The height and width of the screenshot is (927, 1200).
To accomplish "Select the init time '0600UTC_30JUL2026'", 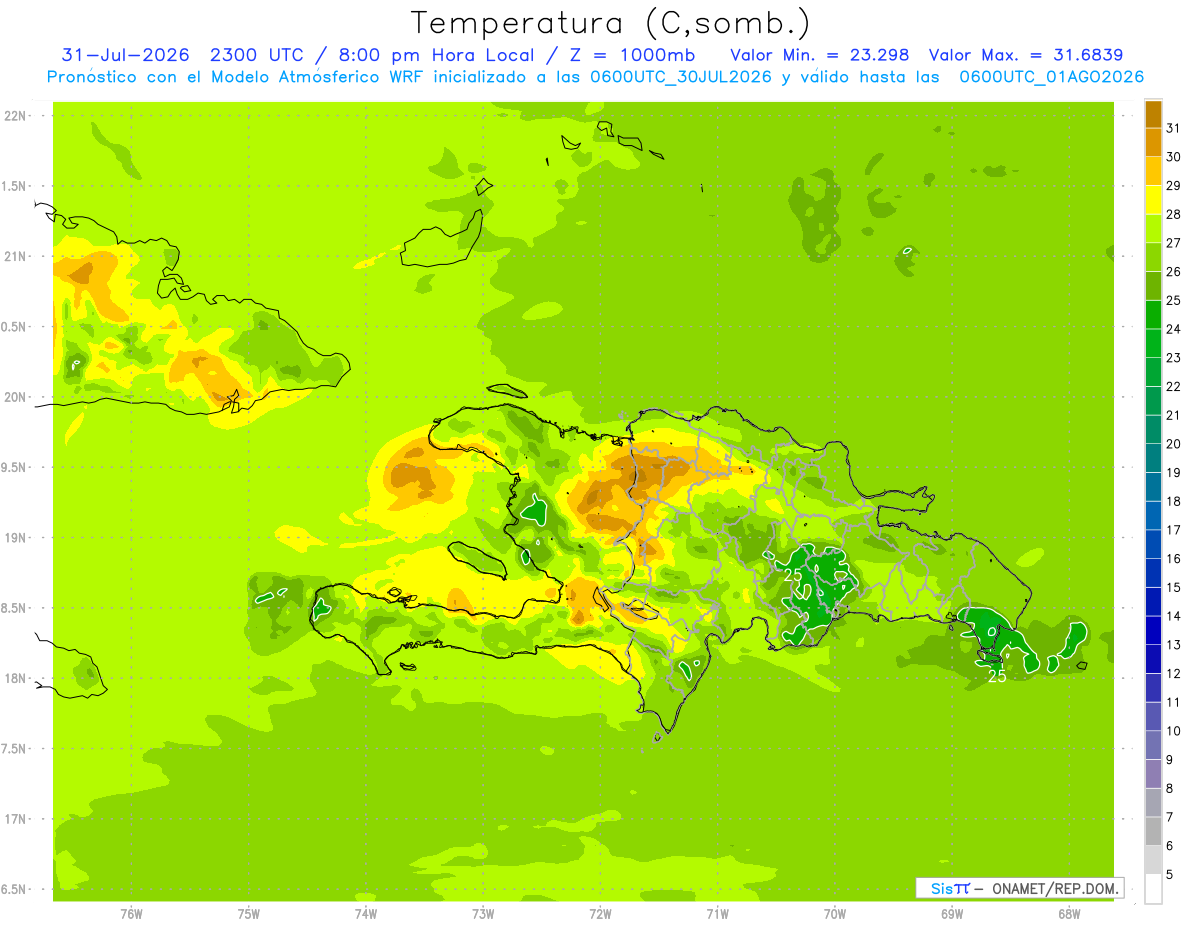I will point(681,77).
